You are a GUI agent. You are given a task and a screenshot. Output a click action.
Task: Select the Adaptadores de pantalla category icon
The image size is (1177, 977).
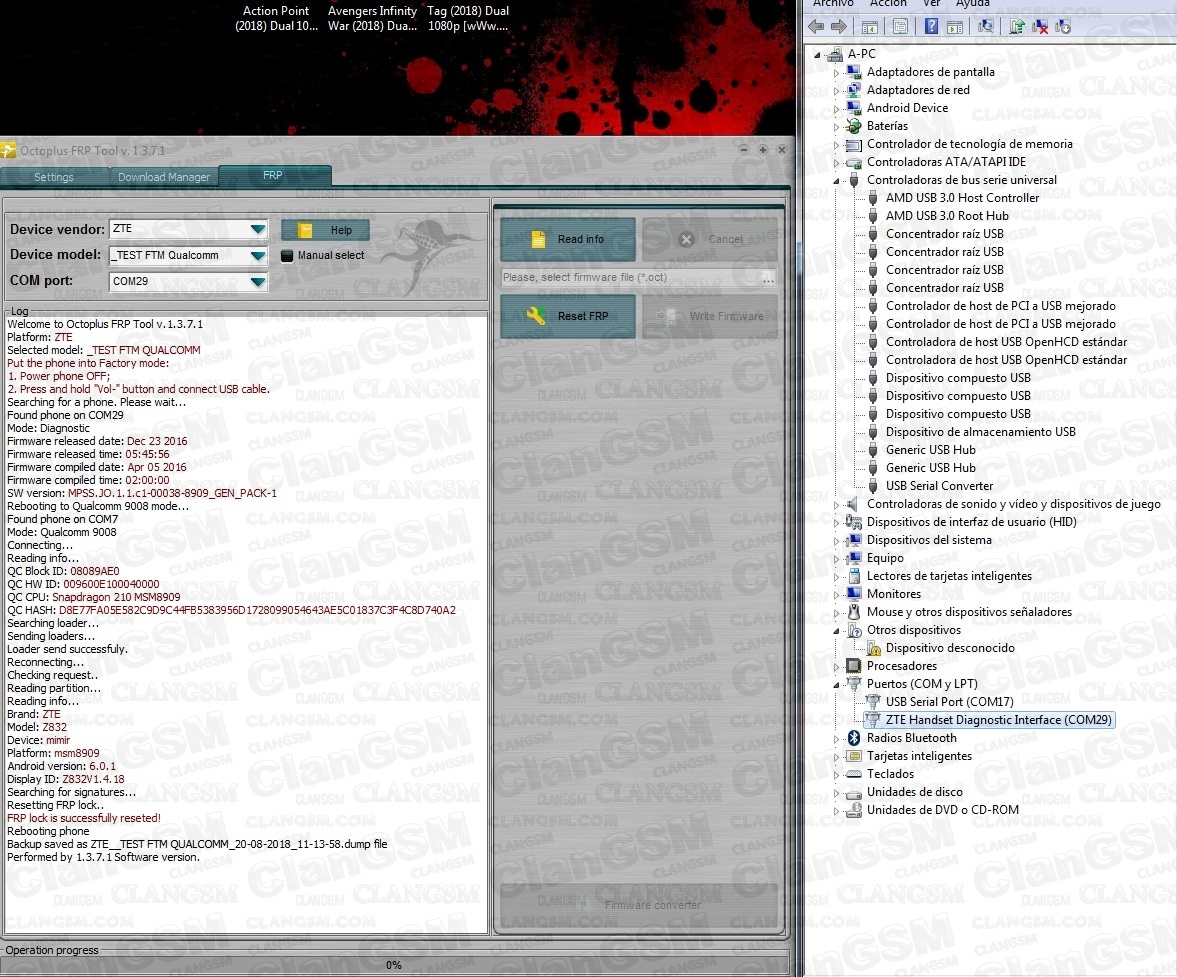point(853,72)
